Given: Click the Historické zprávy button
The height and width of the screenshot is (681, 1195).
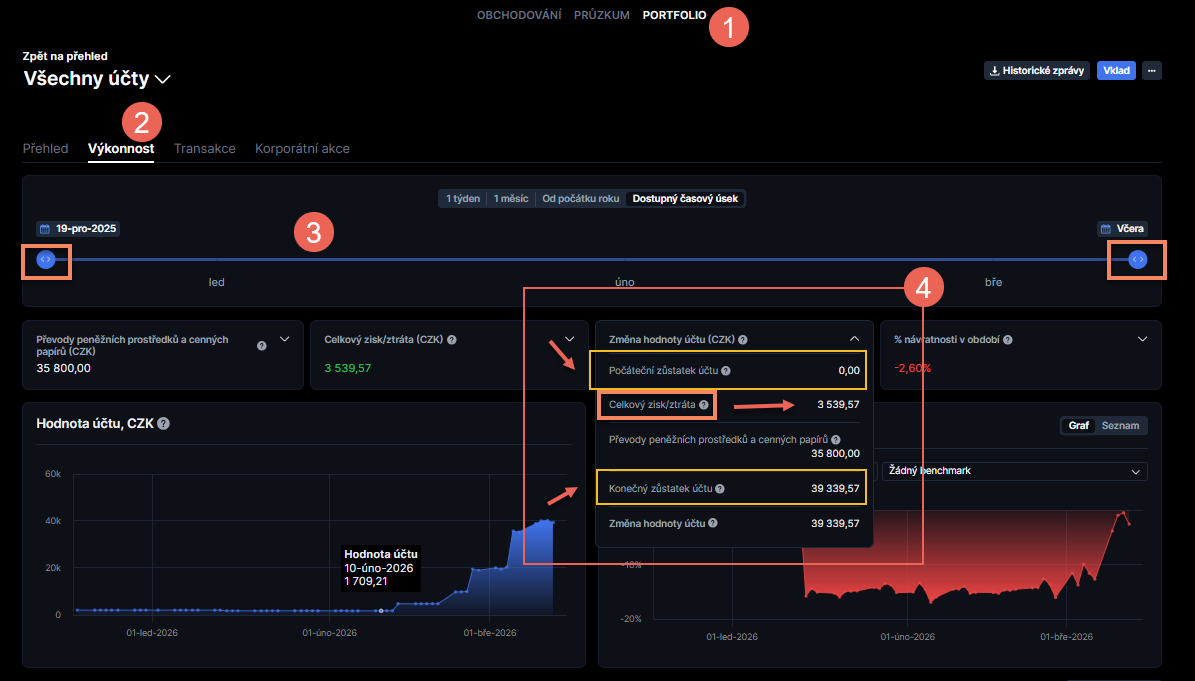Looking at the screenshot, I should pyautogui.click(x=1036, y=71).
